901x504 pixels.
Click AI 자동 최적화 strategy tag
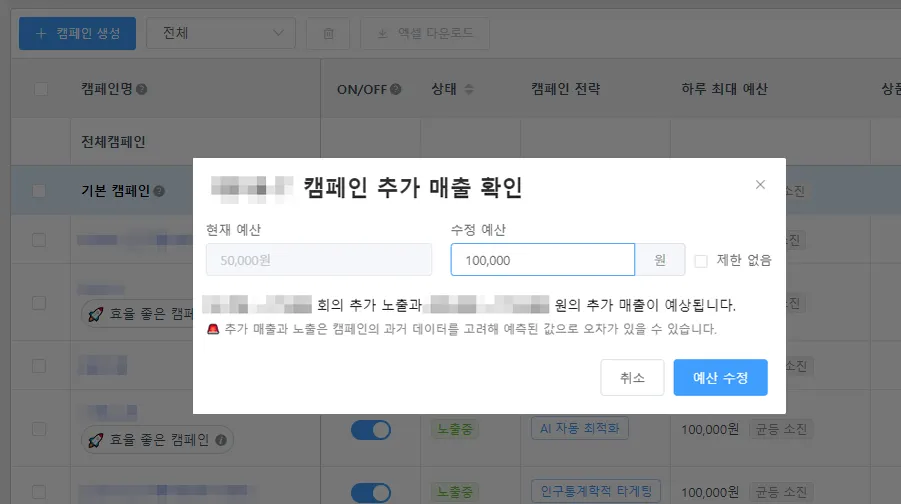[579, 428]
